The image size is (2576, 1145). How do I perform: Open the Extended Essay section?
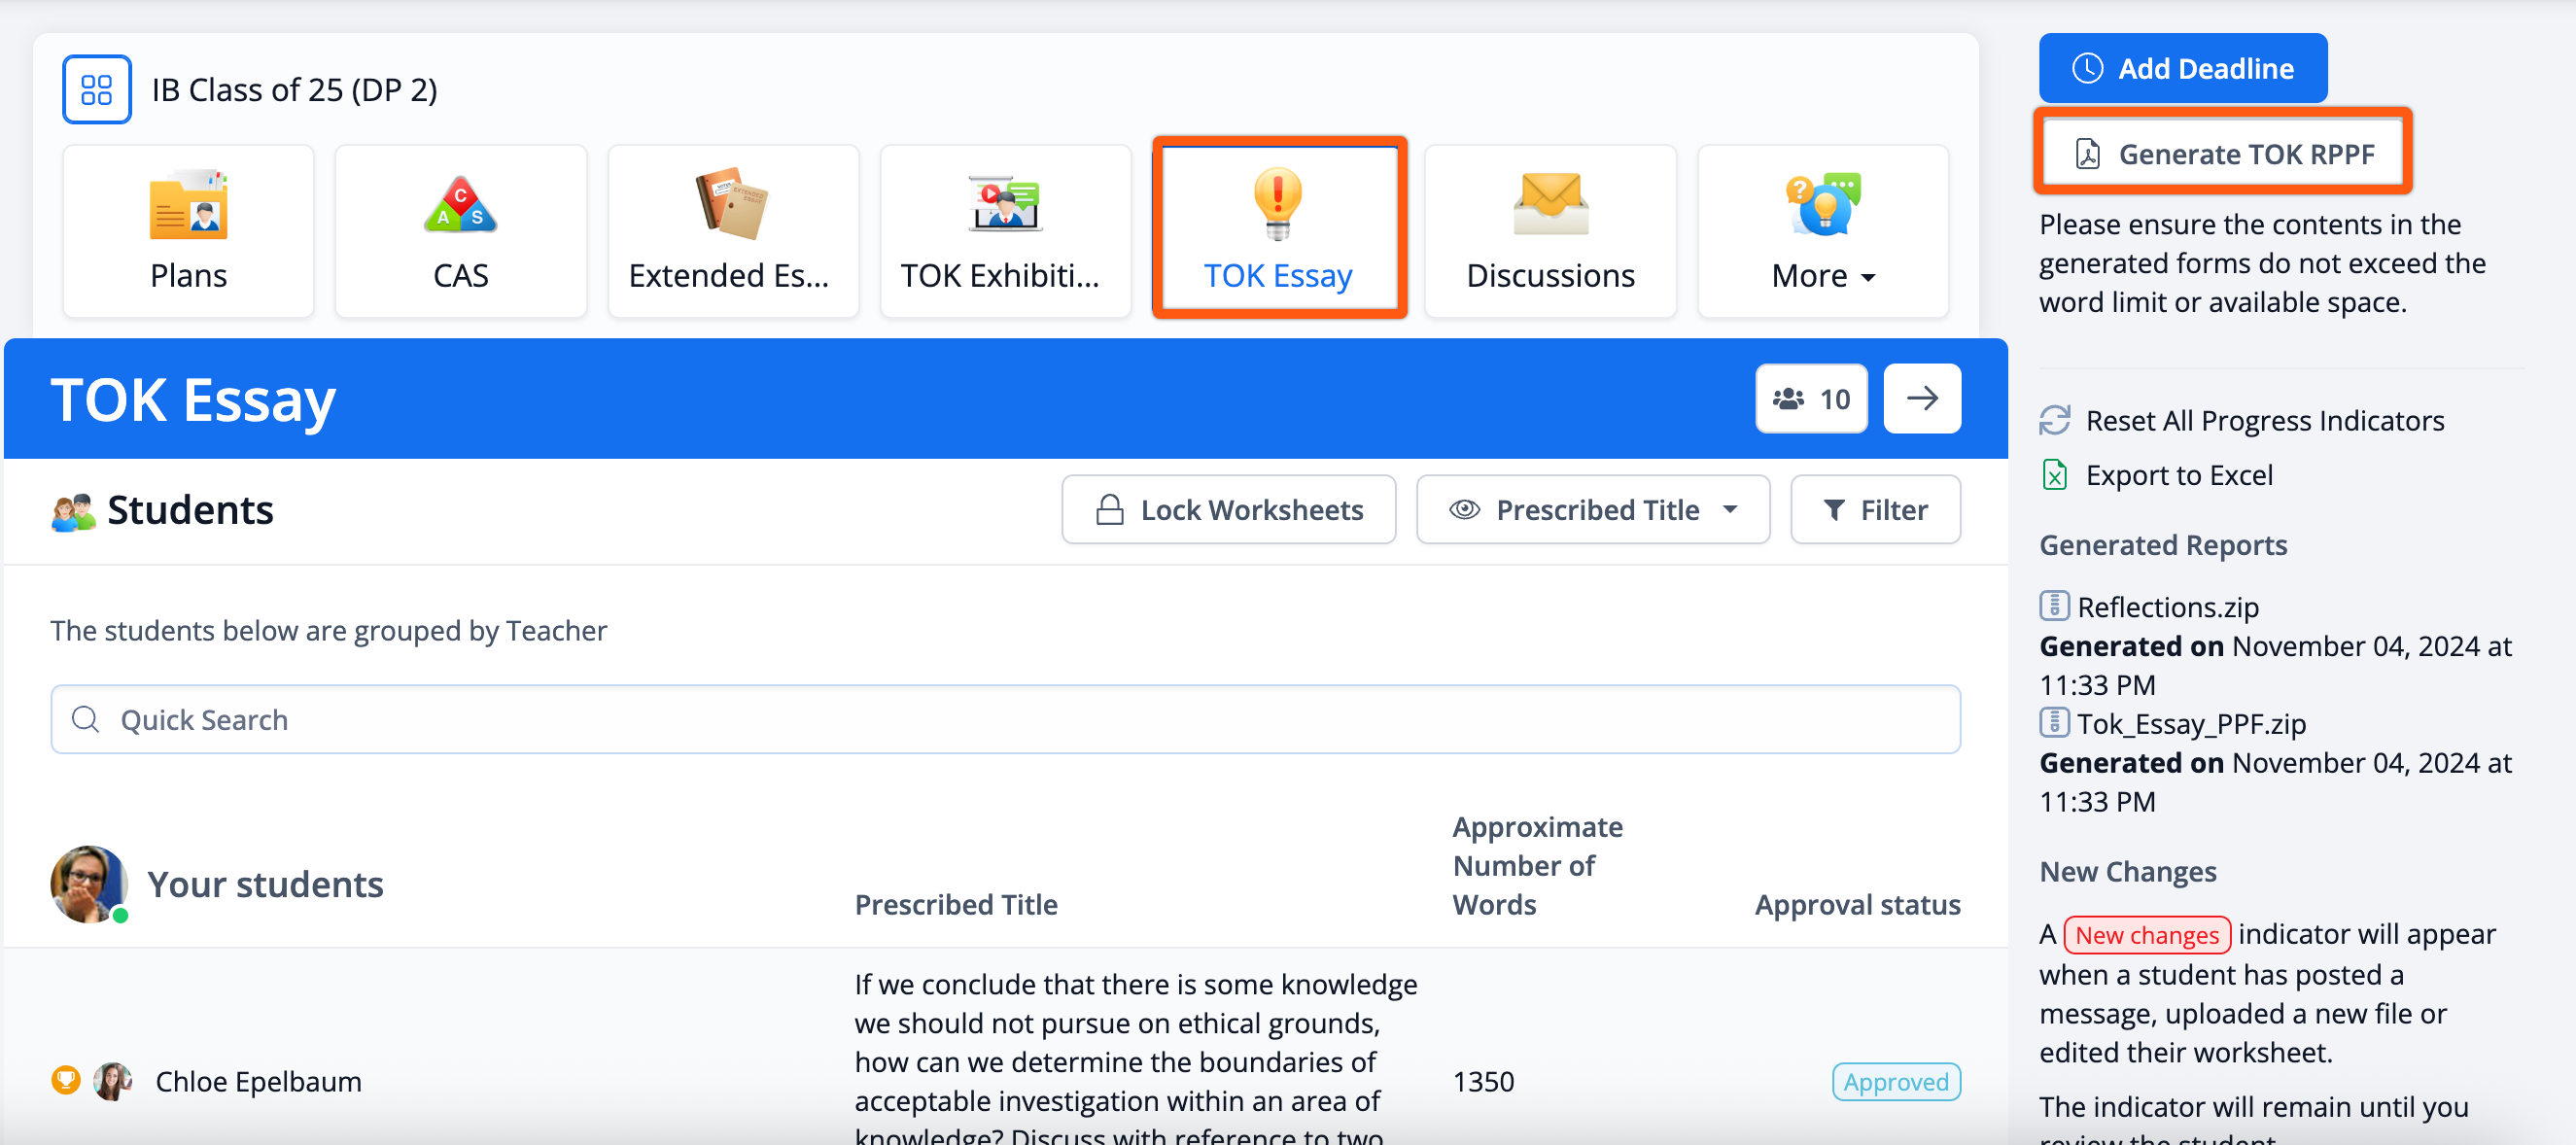tap(732, 232)
